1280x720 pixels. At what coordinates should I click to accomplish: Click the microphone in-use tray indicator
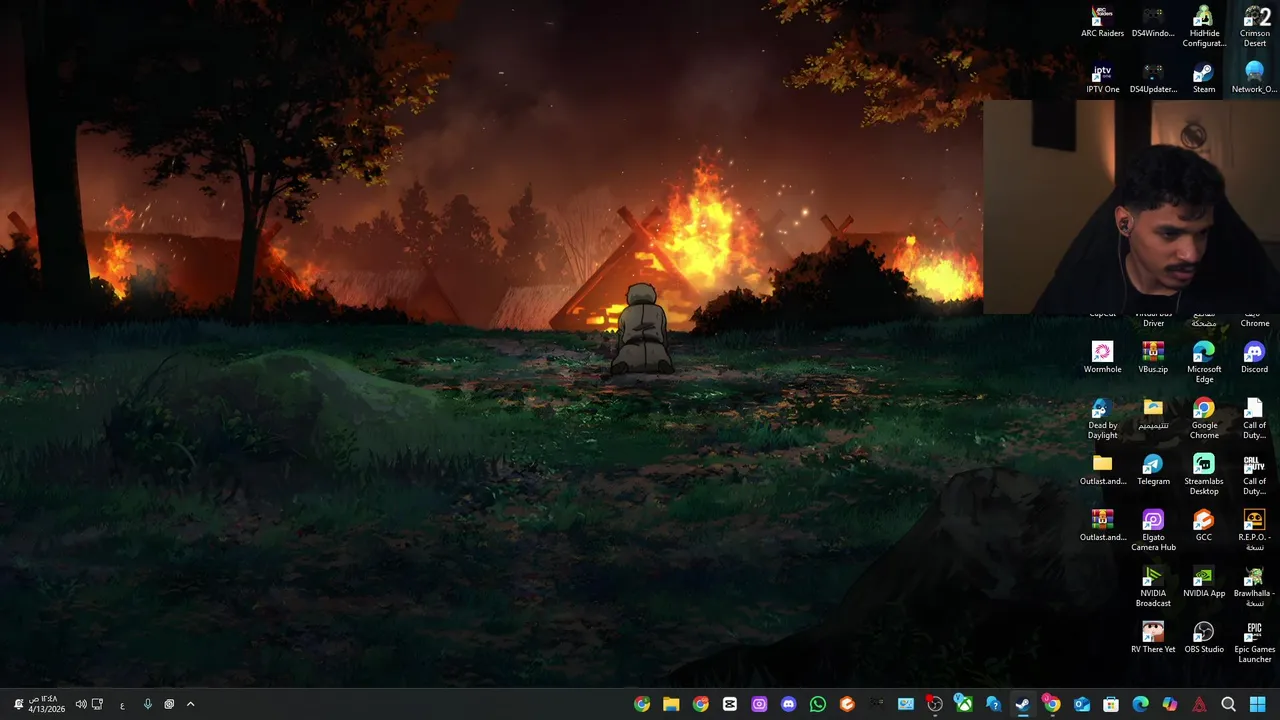(147, 704)
